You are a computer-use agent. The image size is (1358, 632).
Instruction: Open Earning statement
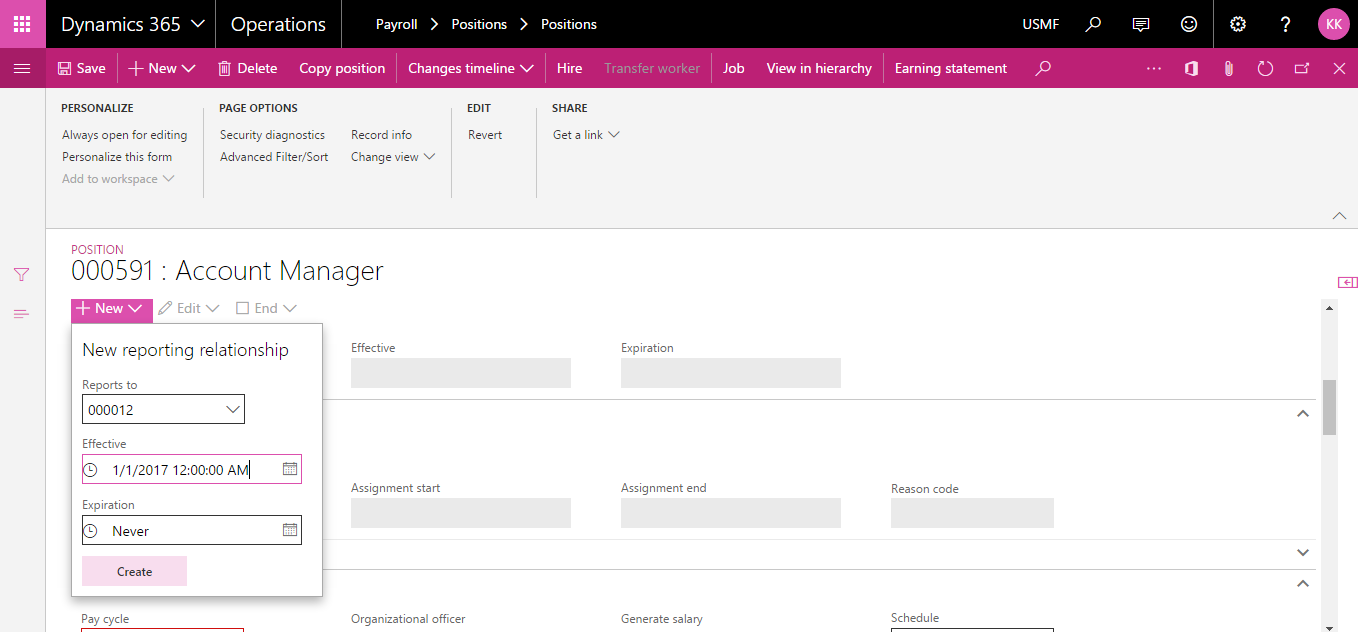coord(951,68)
